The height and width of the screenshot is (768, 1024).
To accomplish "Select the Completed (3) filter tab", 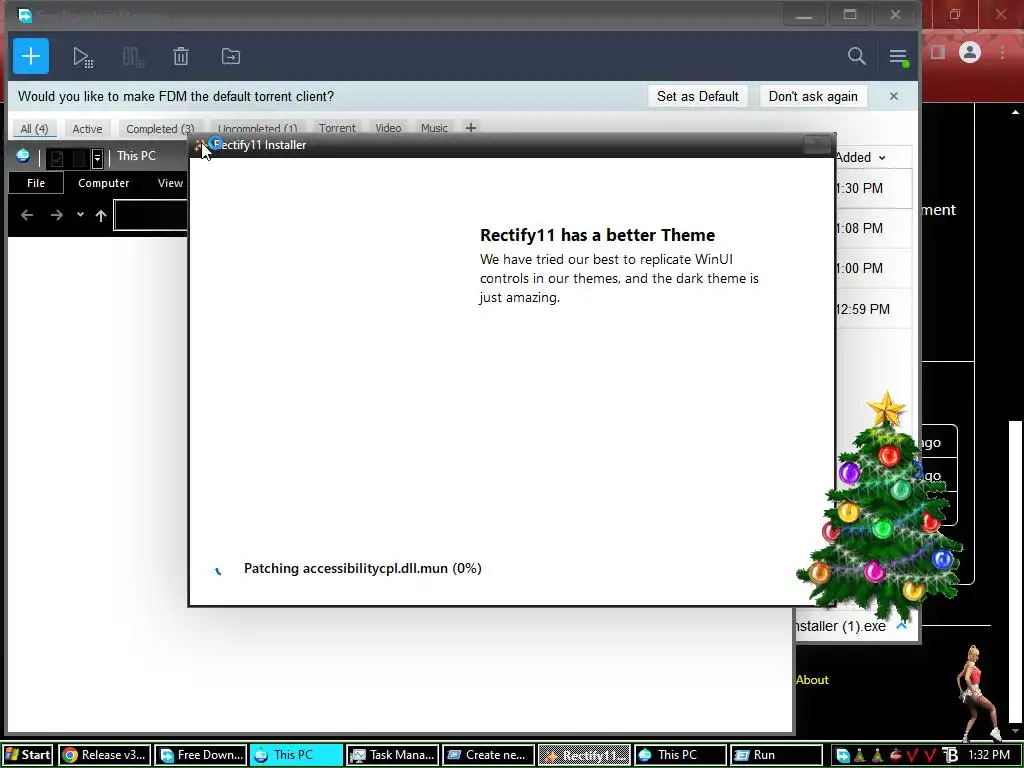I will [160, 129].
